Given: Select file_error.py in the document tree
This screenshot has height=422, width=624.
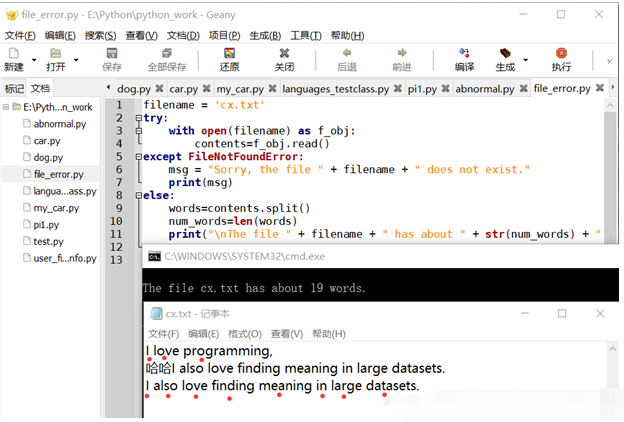Looking at the screenshot, I should click(58, 174).
